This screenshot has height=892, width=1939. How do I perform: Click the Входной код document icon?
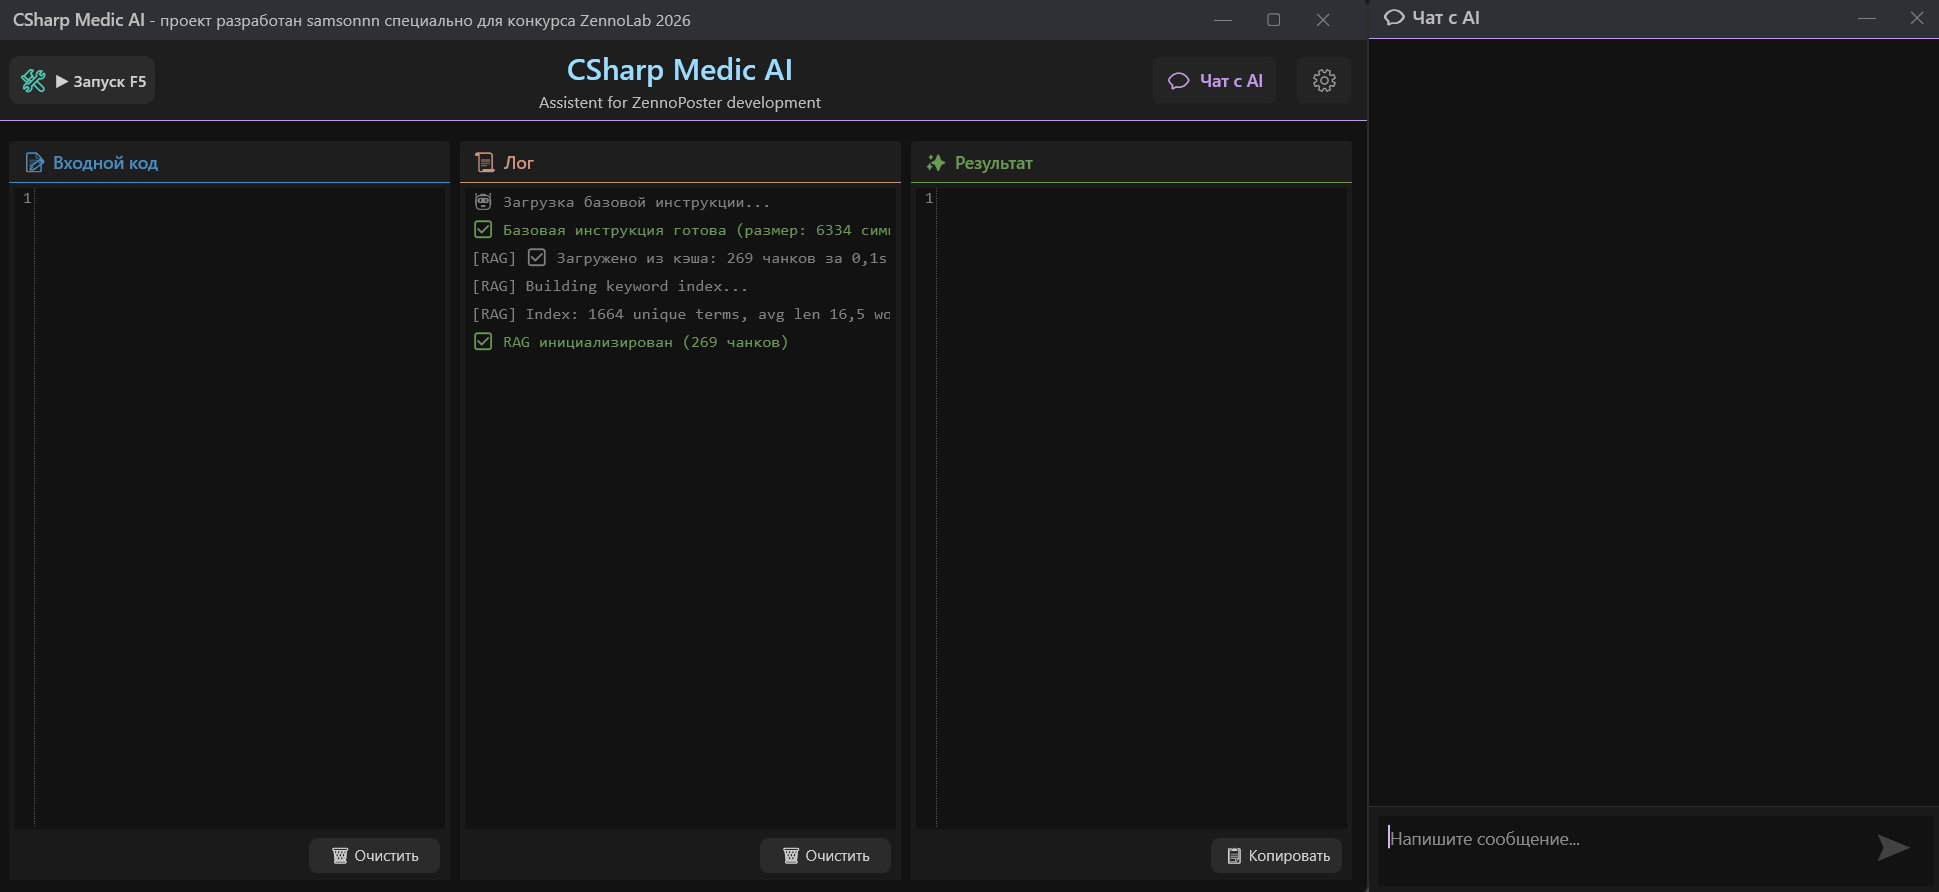(35, 162)
